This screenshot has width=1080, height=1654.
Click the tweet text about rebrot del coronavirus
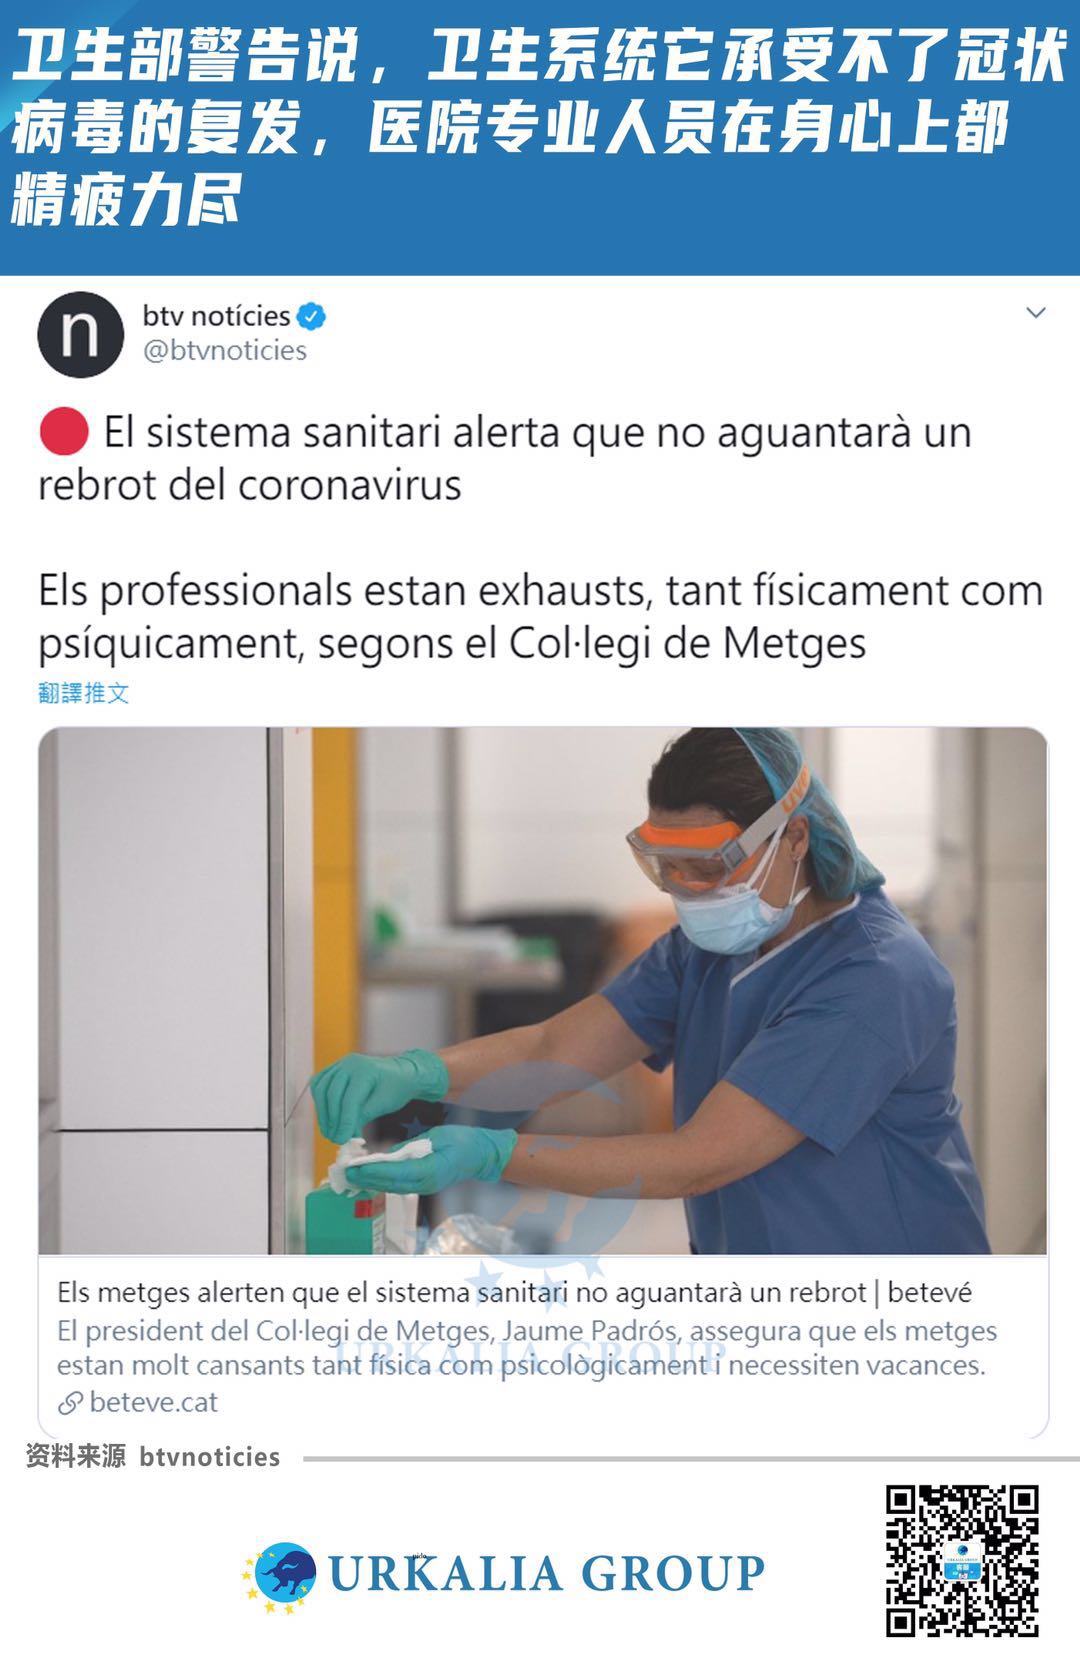pyautogui.click(x=505, y=458)
